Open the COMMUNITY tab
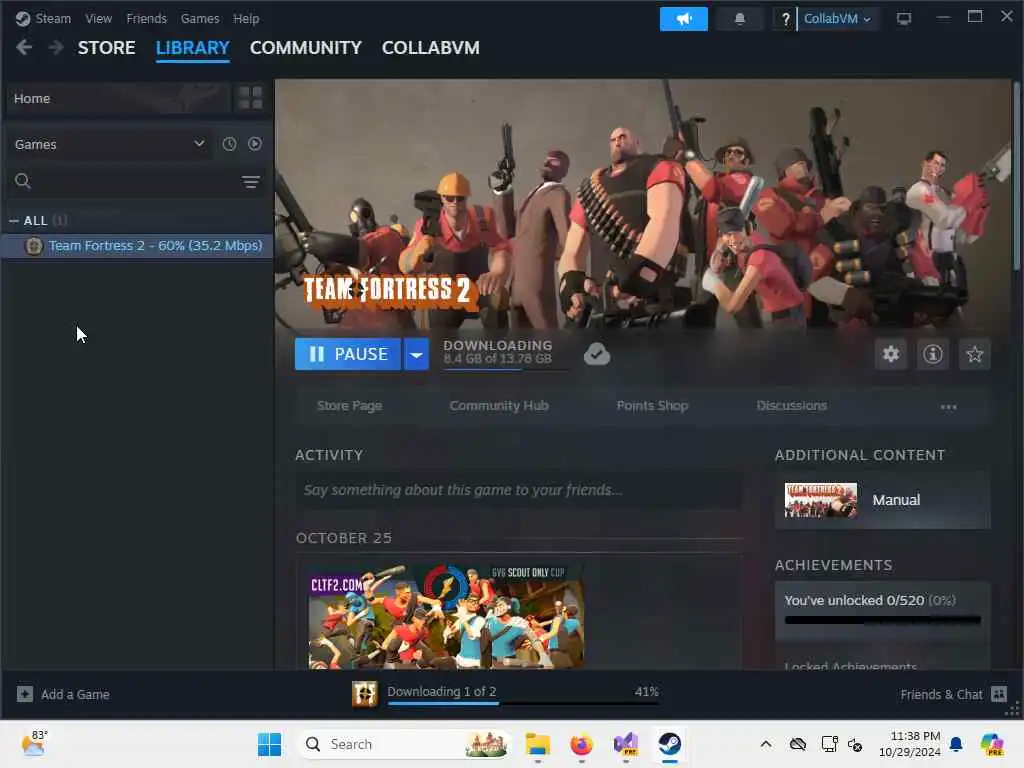 point(306,48)
